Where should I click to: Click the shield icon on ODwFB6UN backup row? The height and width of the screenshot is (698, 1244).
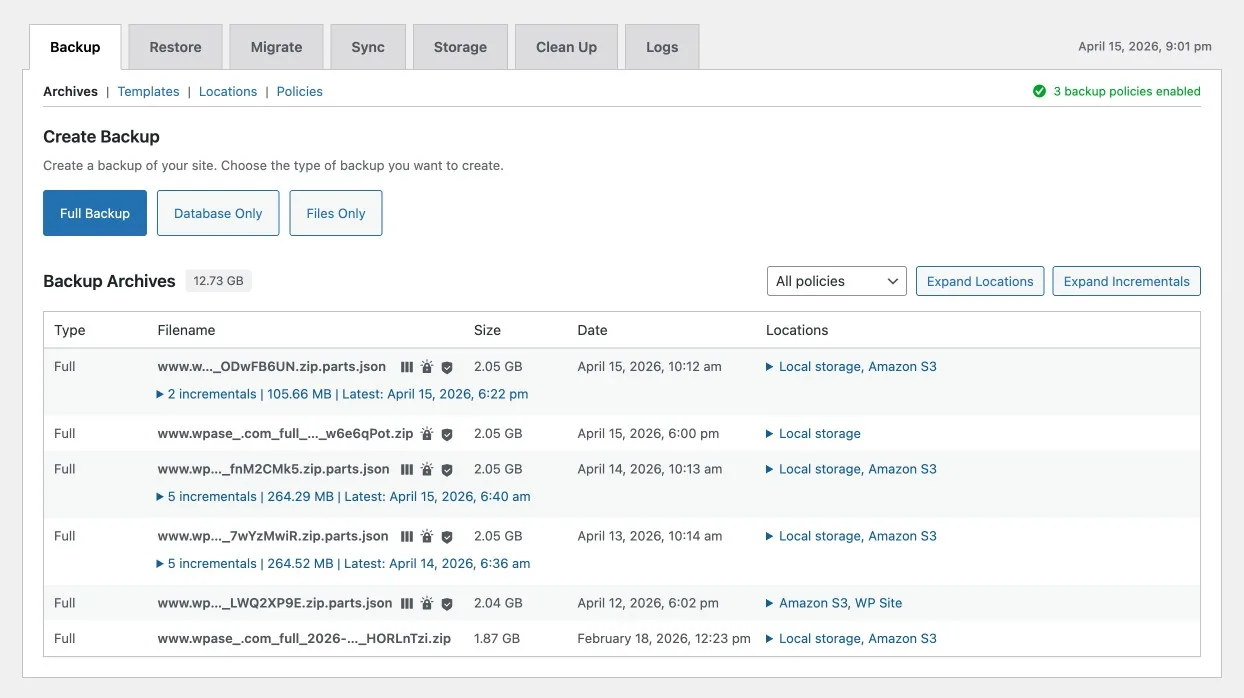(447, 367)
